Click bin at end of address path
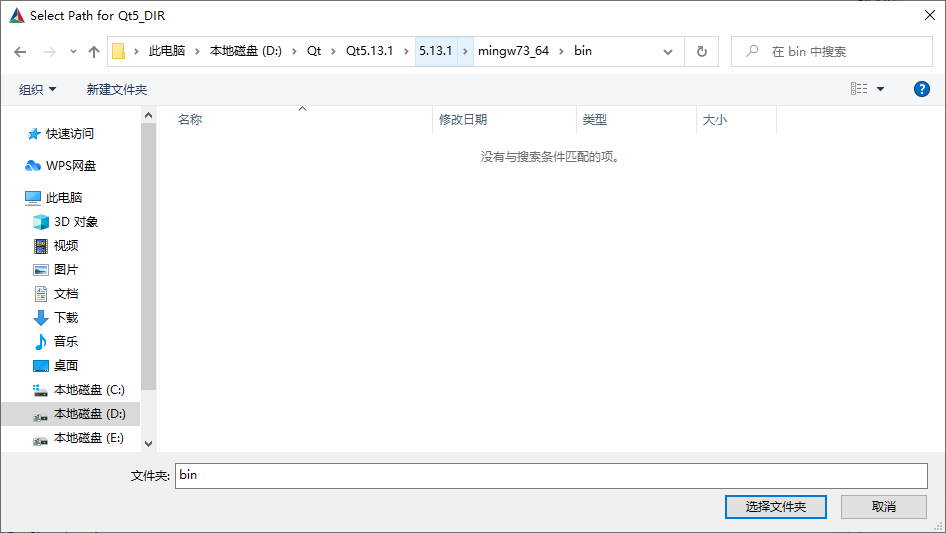This screenshot has height=533, width=946. [583, 51]
